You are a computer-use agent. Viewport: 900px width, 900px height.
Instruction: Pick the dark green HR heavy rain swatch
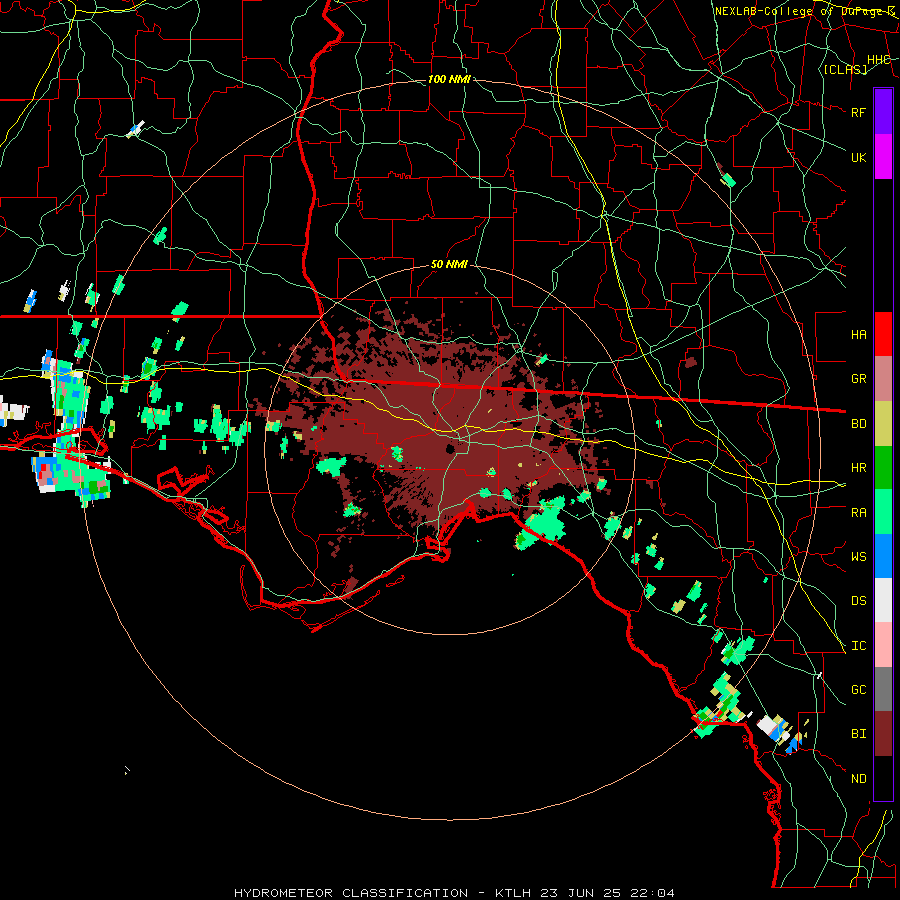tap(883, 468)
